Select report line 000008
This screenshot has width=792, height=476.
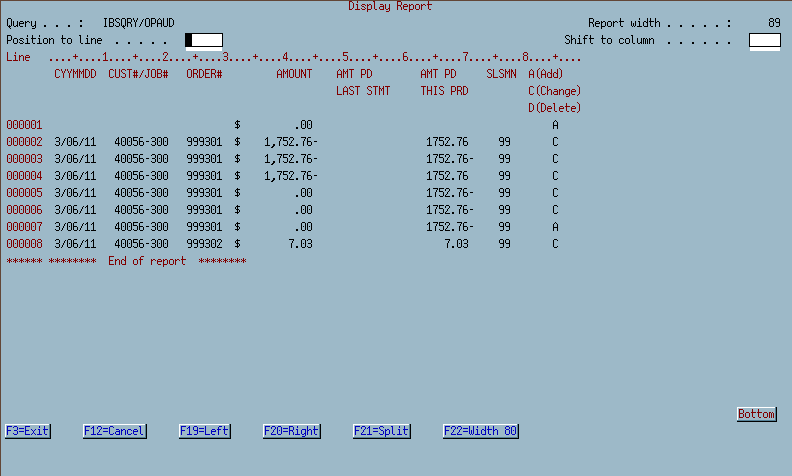tap(24, 244)
